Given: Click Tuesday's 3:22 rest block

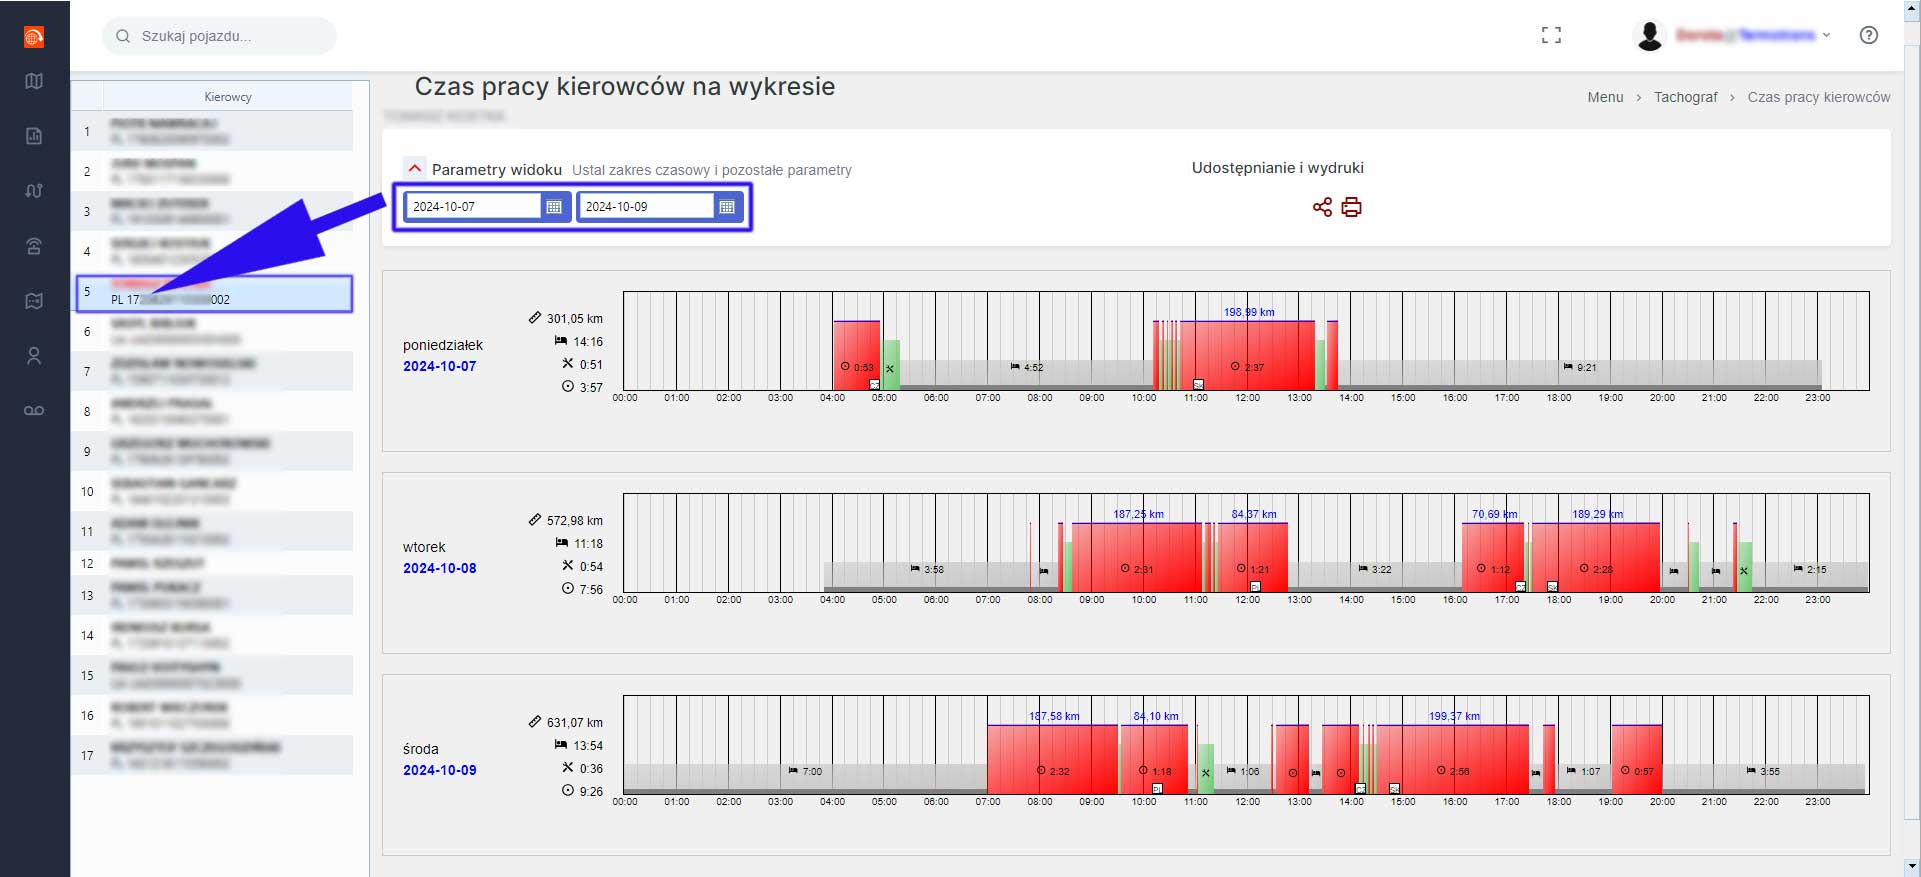Looking at the screenshot, I should (1375, 576).
